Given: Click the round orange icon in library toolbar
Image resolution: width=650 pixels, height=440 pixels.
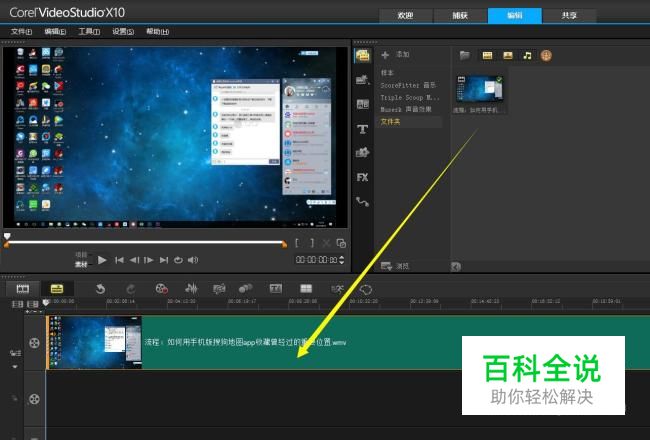Looking at the screenshot, I should tap(546, 55).
